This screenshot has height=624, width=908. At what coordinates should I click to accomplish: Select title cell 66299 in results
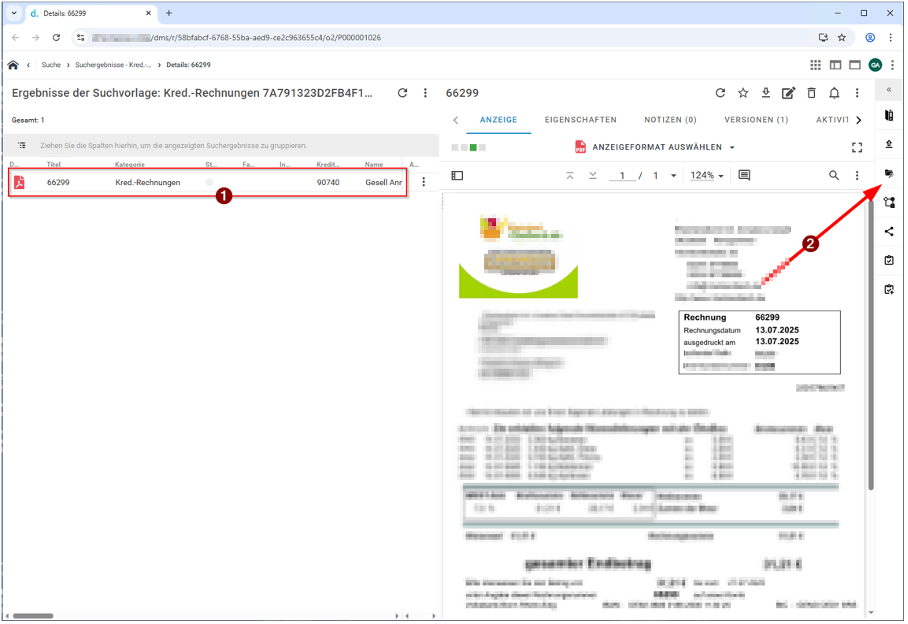(58, 182)
